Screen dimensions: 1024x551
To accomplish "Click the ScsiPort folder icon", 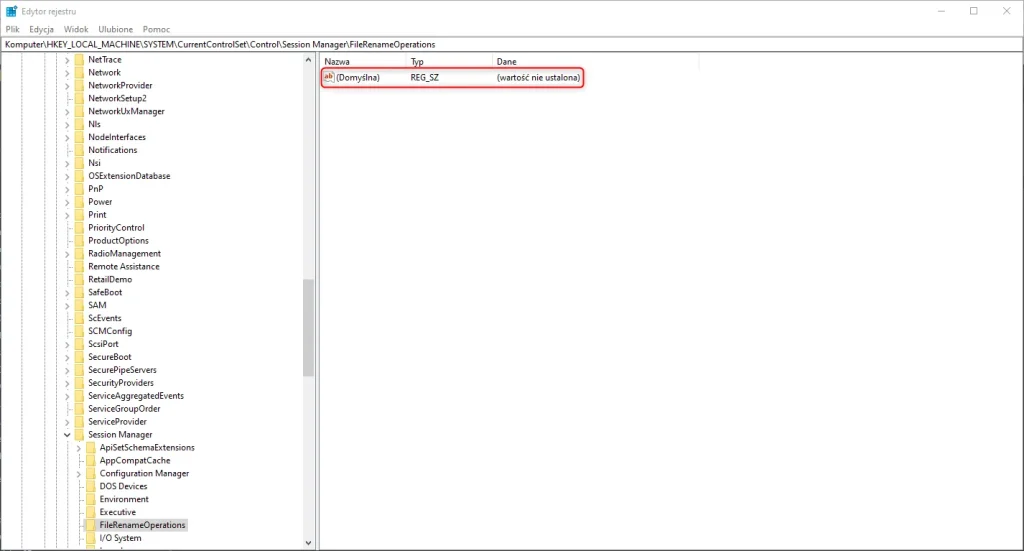I will coord(79,343).
